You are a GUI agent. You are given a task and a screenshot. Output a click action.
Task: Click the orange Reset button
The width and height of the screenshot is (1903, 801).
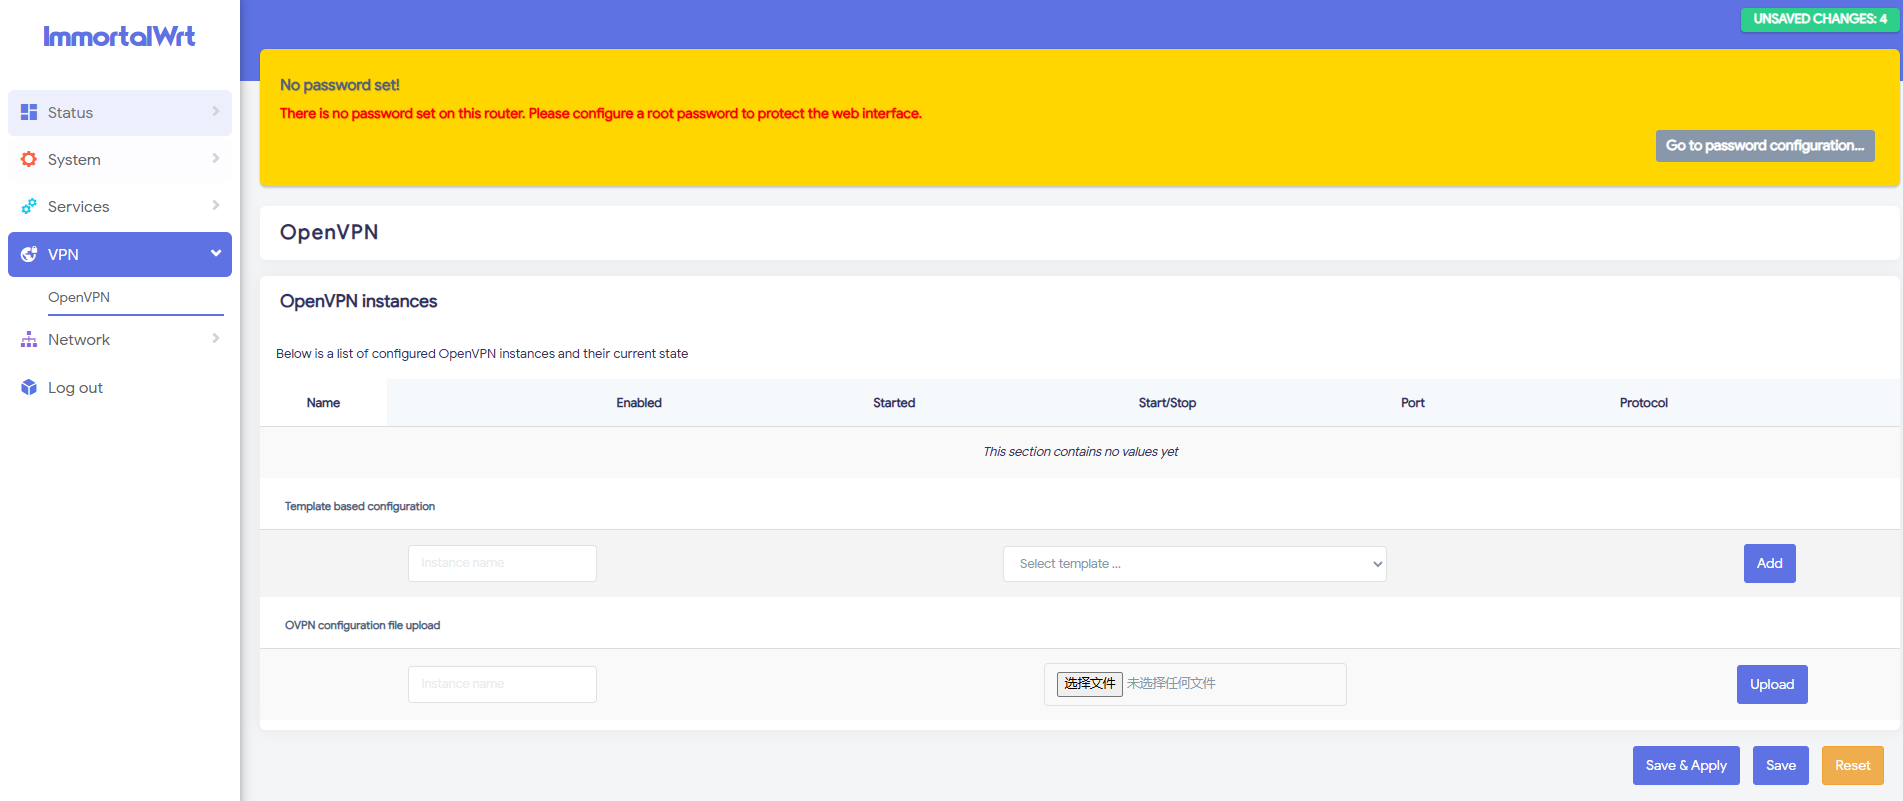coord(1852,765)
